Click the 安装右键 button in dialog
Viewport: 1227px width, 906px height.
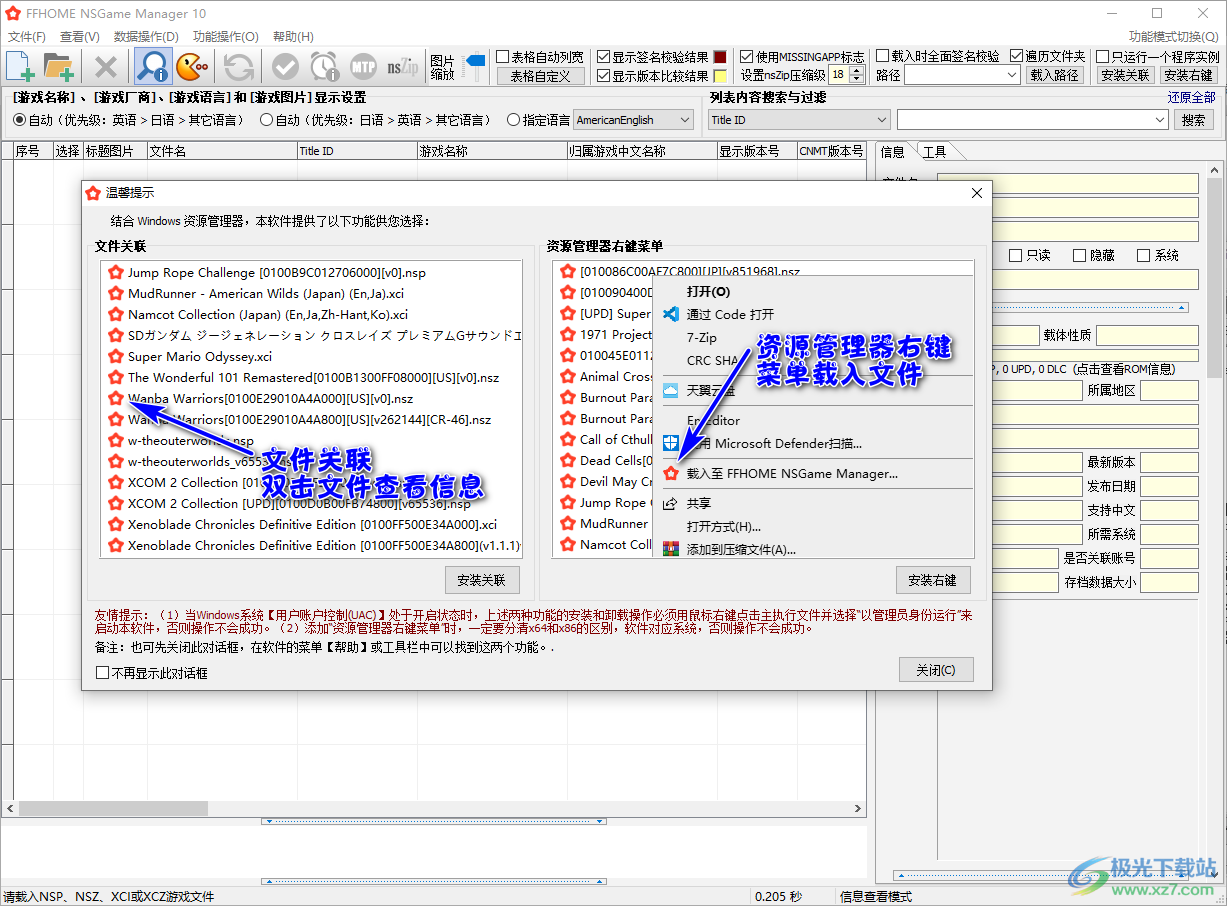[x=933, y=580]
